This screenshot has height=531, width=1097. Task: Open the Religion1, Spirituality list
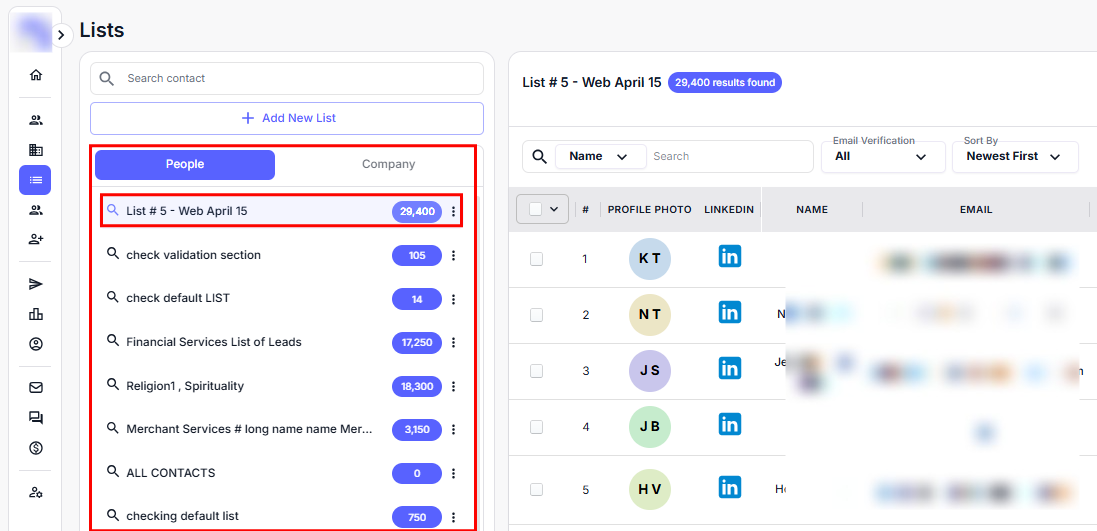[185, 386]
